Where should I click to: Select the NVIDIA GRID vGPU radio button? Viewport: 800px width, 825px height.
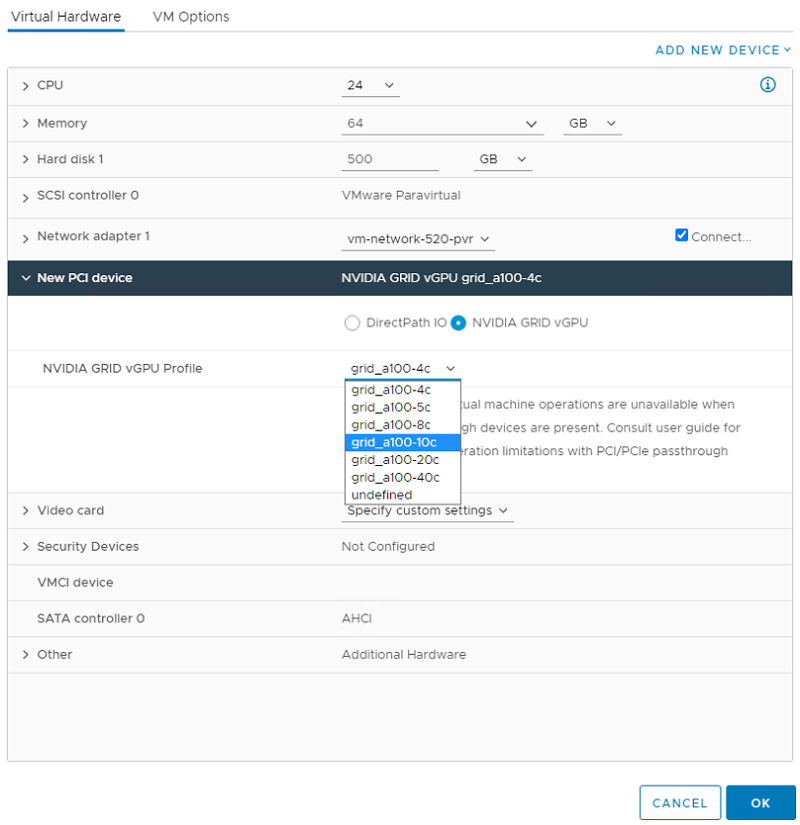[x=458, y=323]
